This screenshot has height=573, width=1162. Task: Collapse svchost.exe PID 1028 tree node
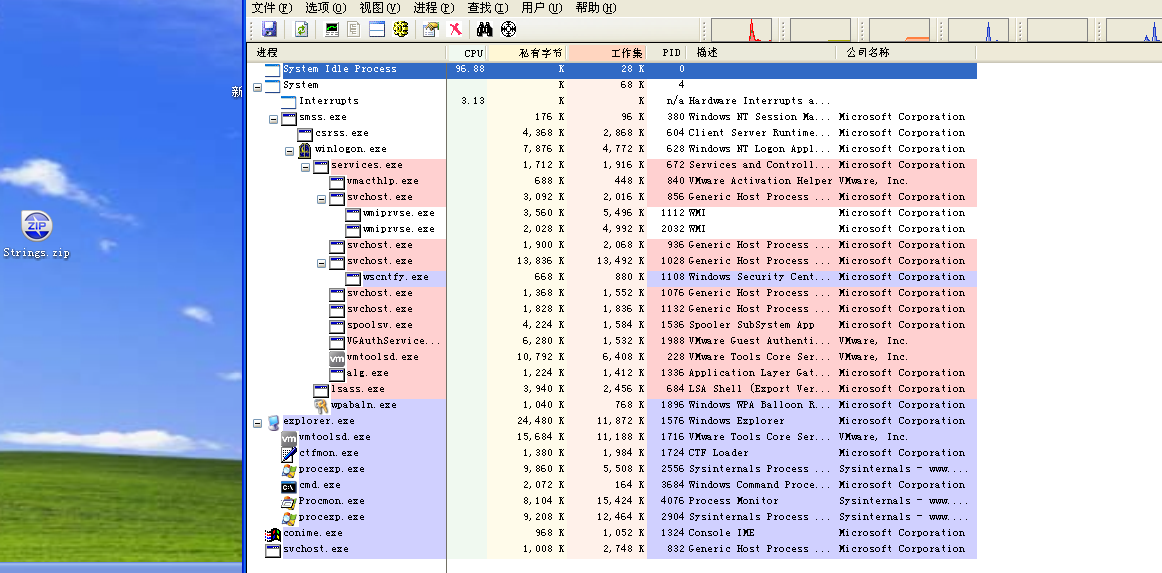click(x=322, y=262)
